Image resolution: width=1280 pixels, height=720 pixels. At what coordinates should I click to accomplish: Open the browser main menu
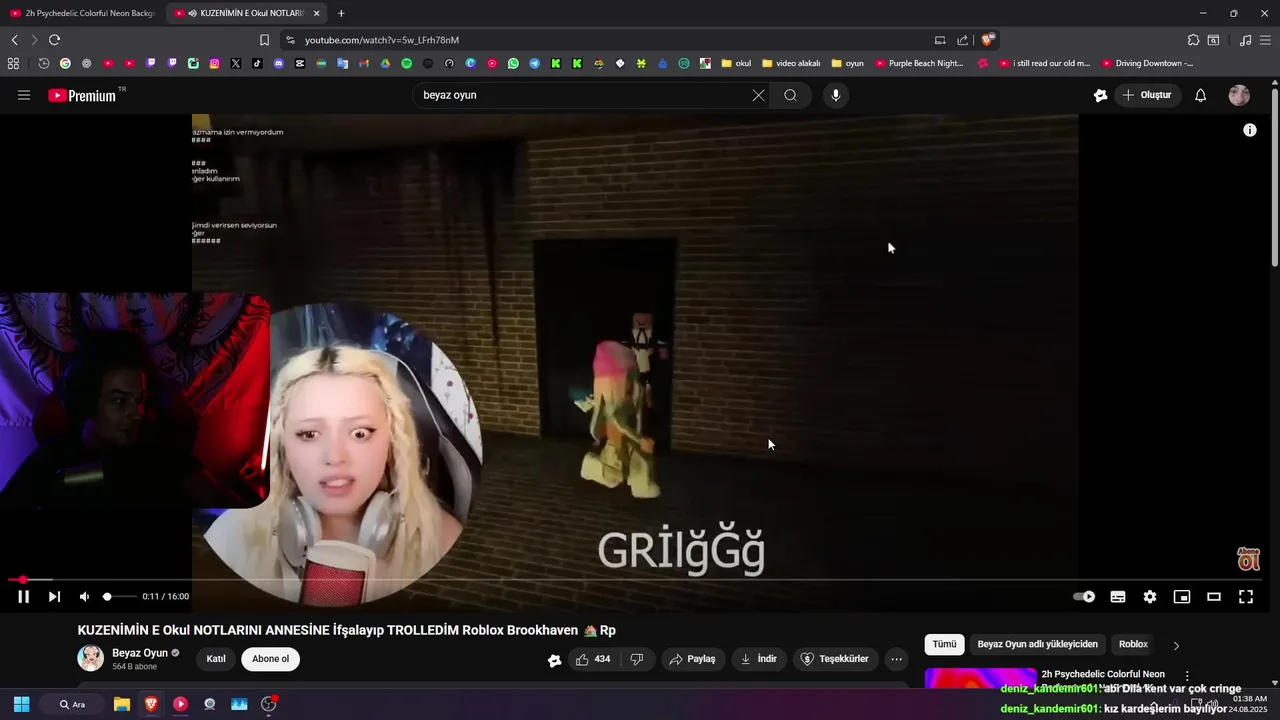click(x=1265, y=40)
